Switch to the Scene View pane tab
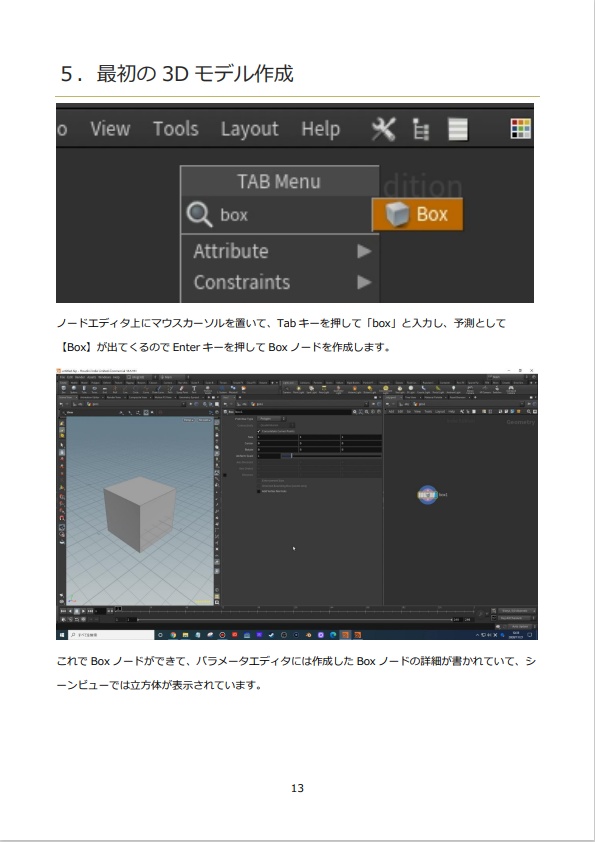Screen dimensions: 595x842 (67, 397)
